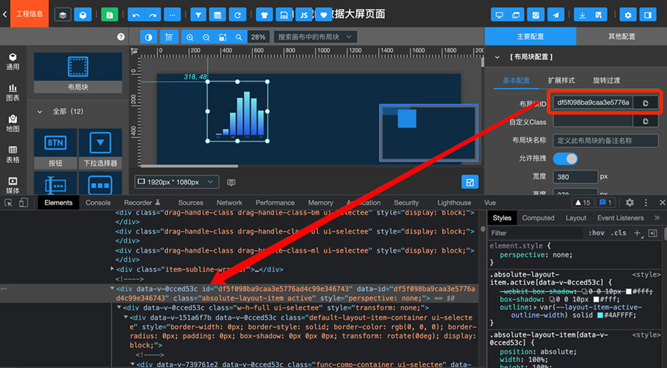Image resolution: width=667 pixels, height=368 pixels.
Task: Click the fit-to-screen zoom icon
Action: 222,37
